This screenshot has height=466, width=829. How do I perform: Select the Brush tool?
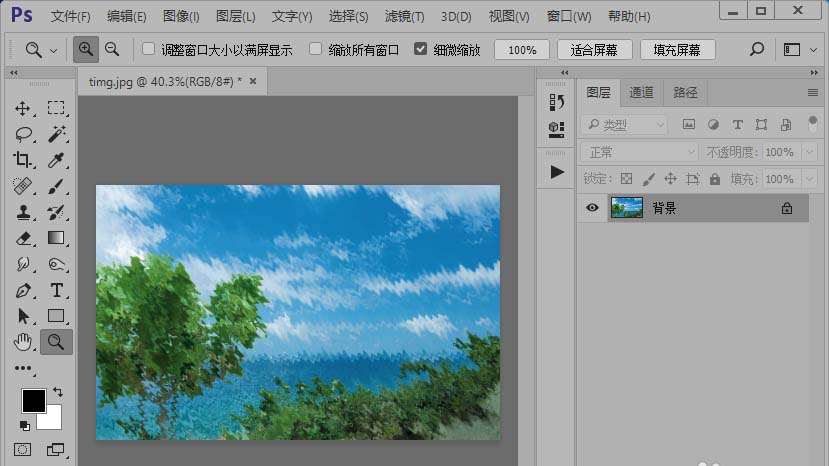click(x=57, y=186)
